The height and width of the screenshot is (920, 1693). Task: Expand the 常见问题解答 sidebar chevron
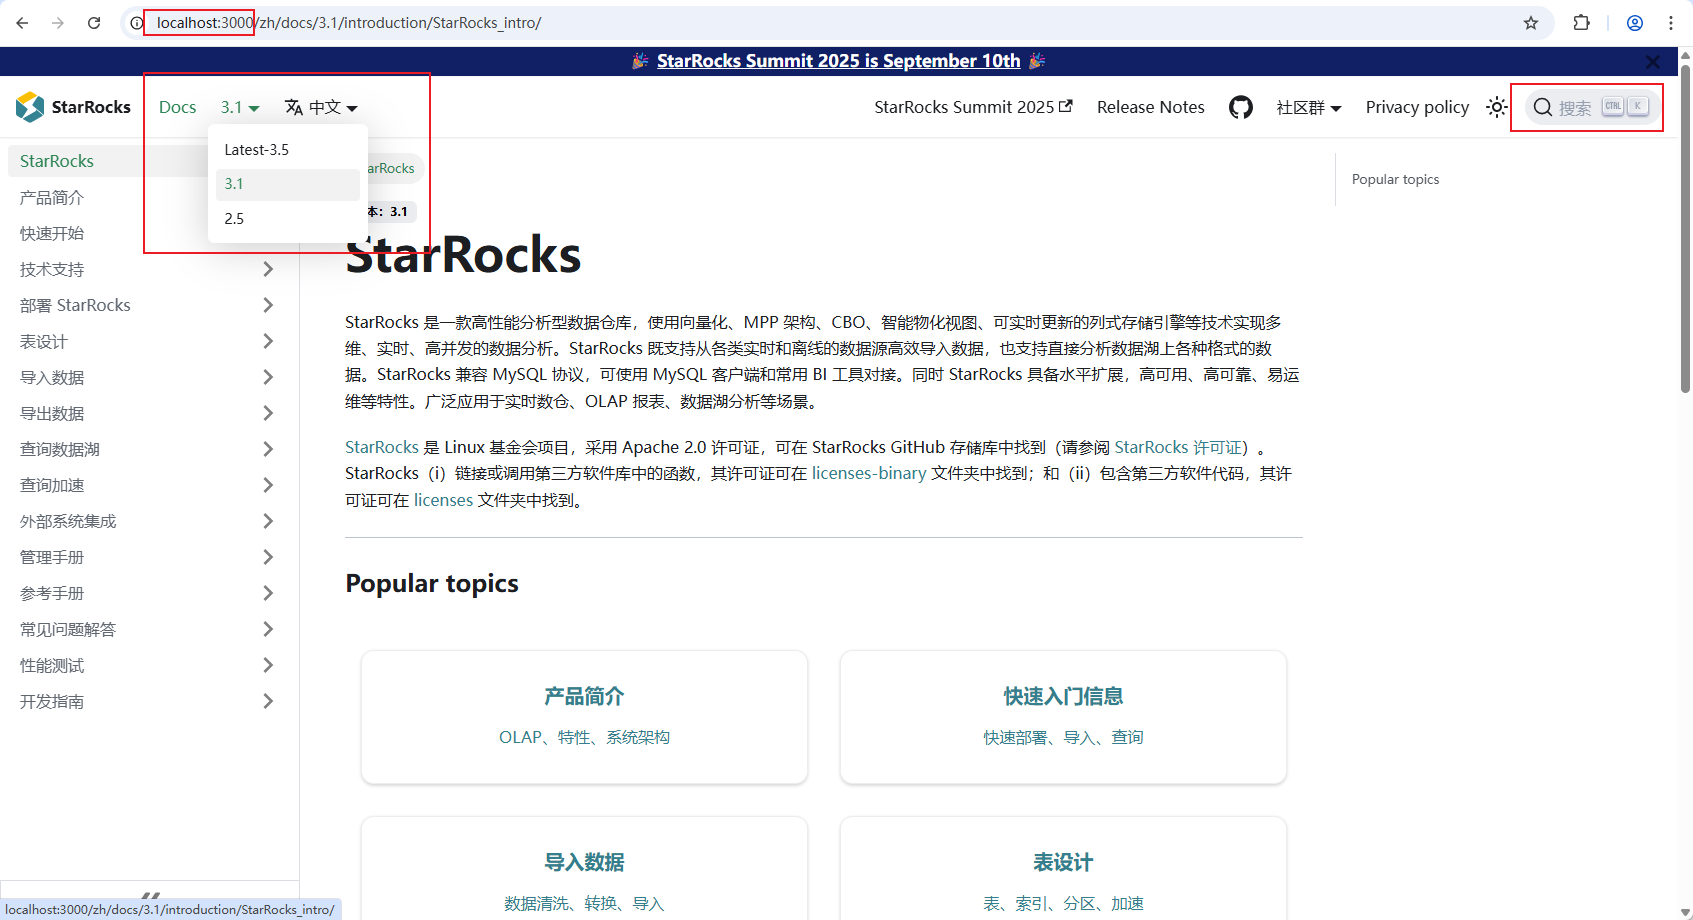[268, 629]
